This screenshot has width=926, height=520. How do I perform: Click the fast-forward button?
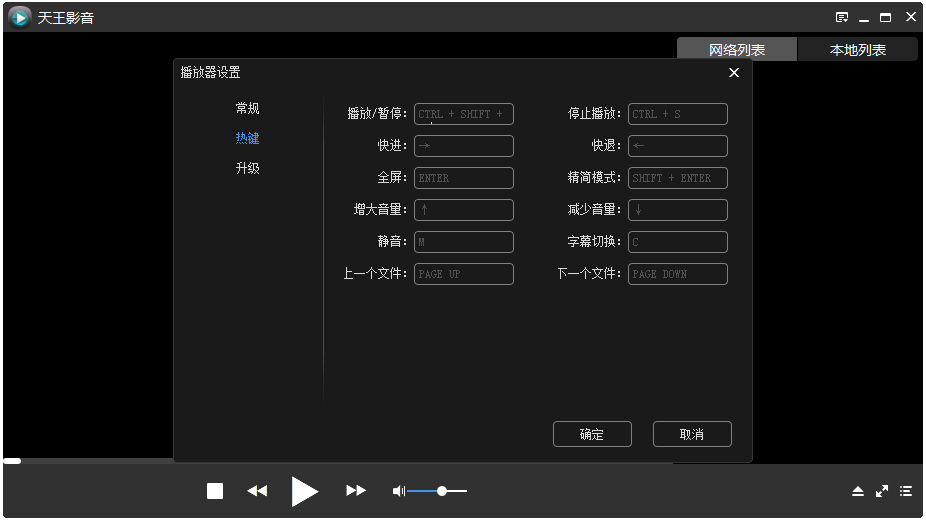tap(356, 491)
